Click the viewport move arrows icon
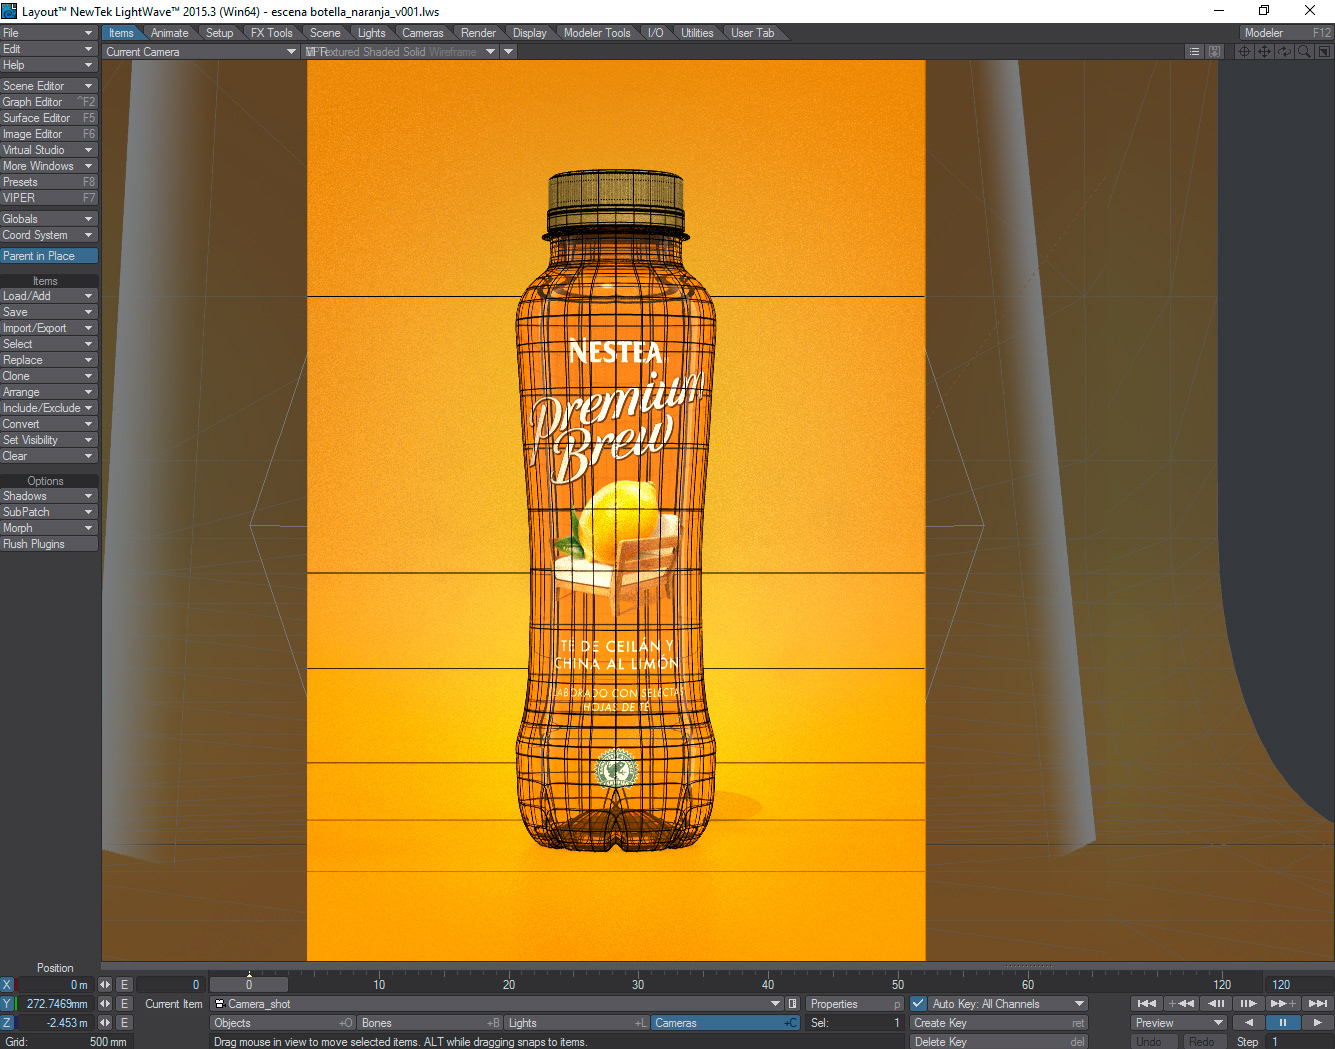This screenshot has height=1049, width=1335. pos(1265,52)
